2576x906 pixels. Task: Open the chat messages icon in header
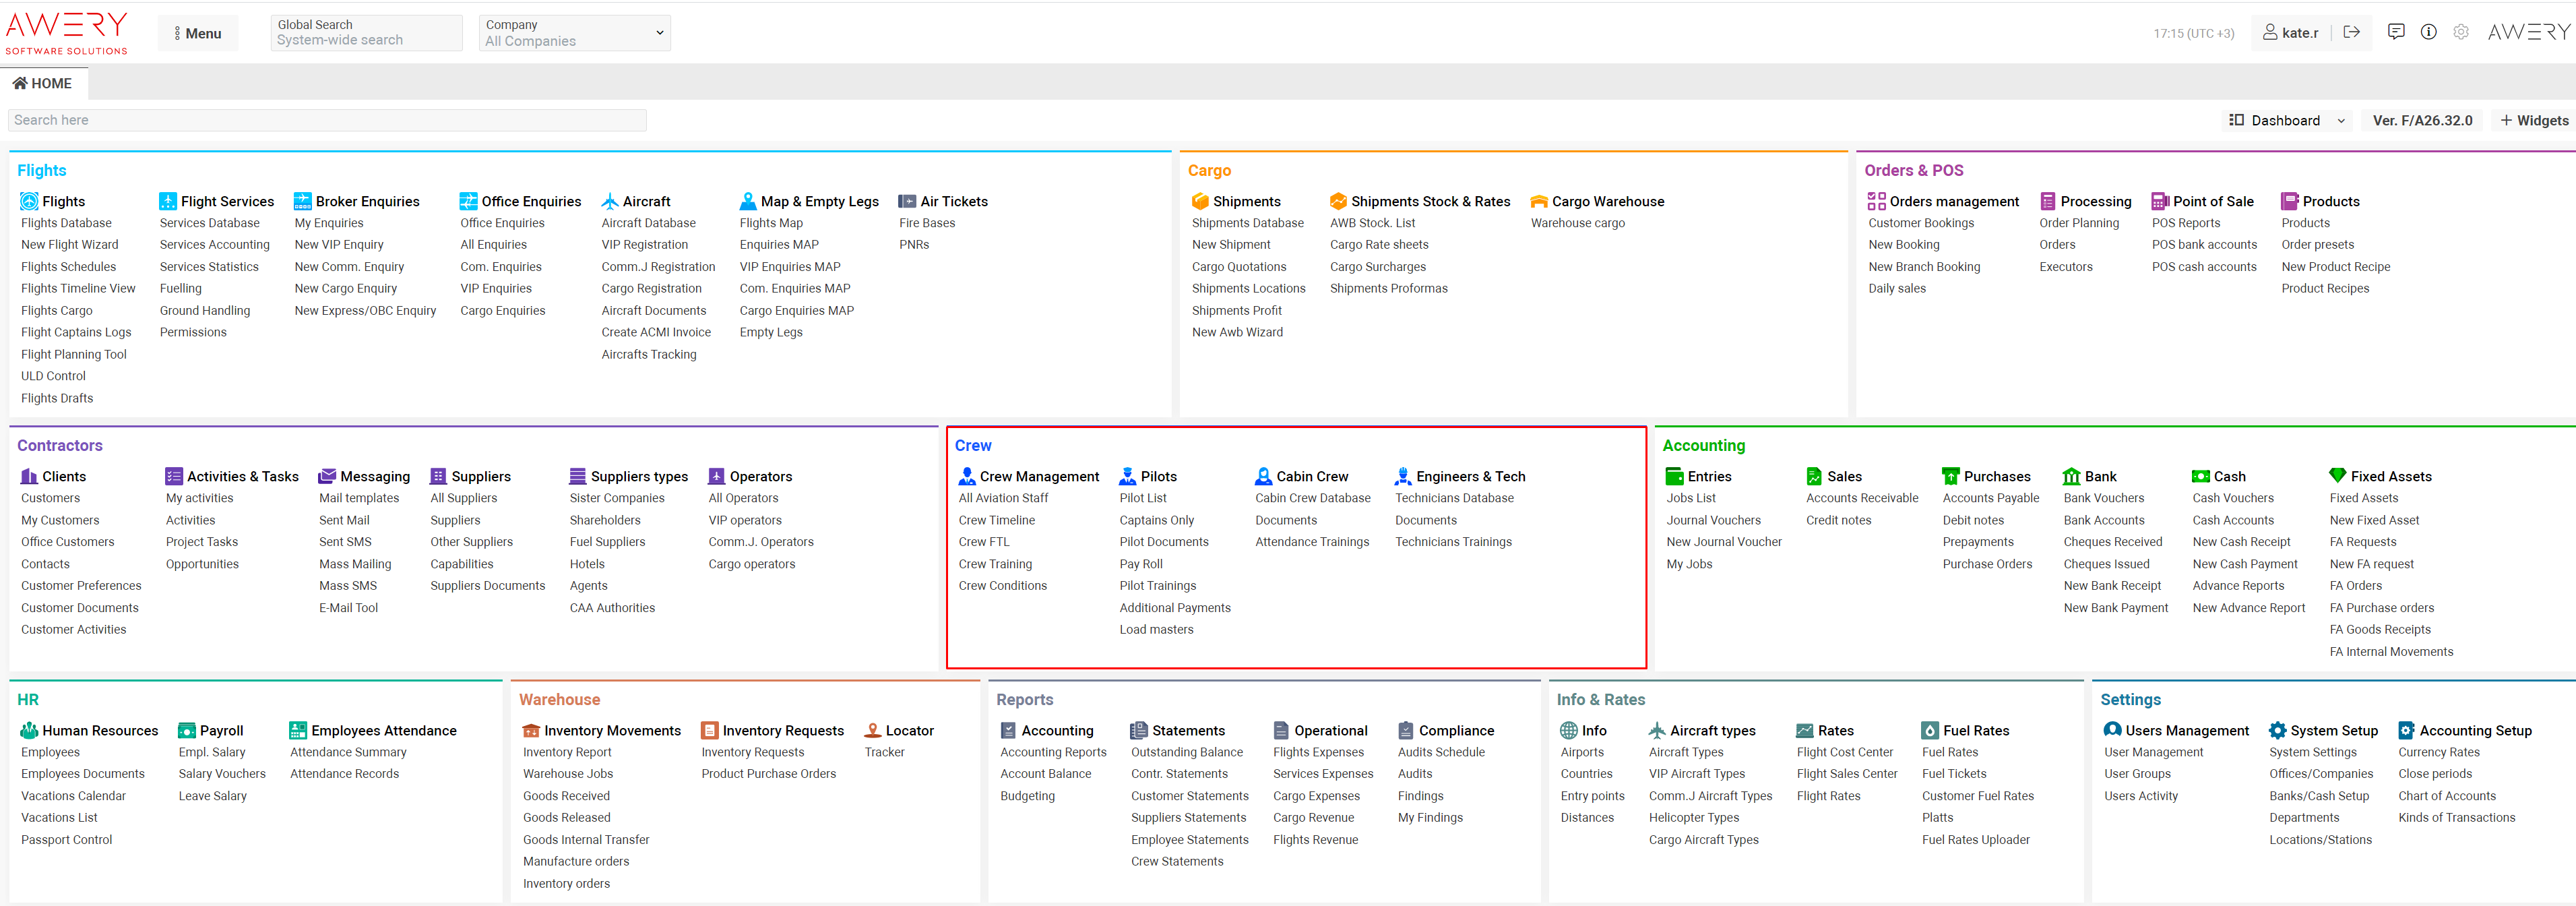click(2395, 32)
